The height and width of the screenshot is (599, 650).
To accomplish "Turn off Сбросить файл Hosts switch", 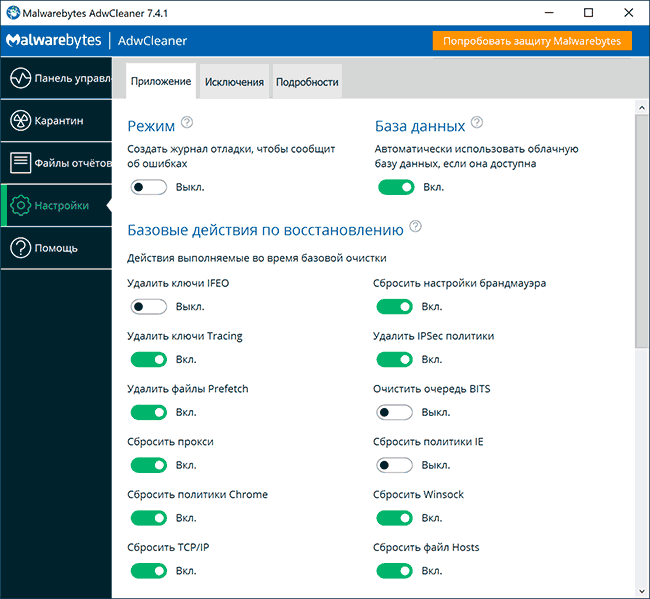I will pos(395,571).
